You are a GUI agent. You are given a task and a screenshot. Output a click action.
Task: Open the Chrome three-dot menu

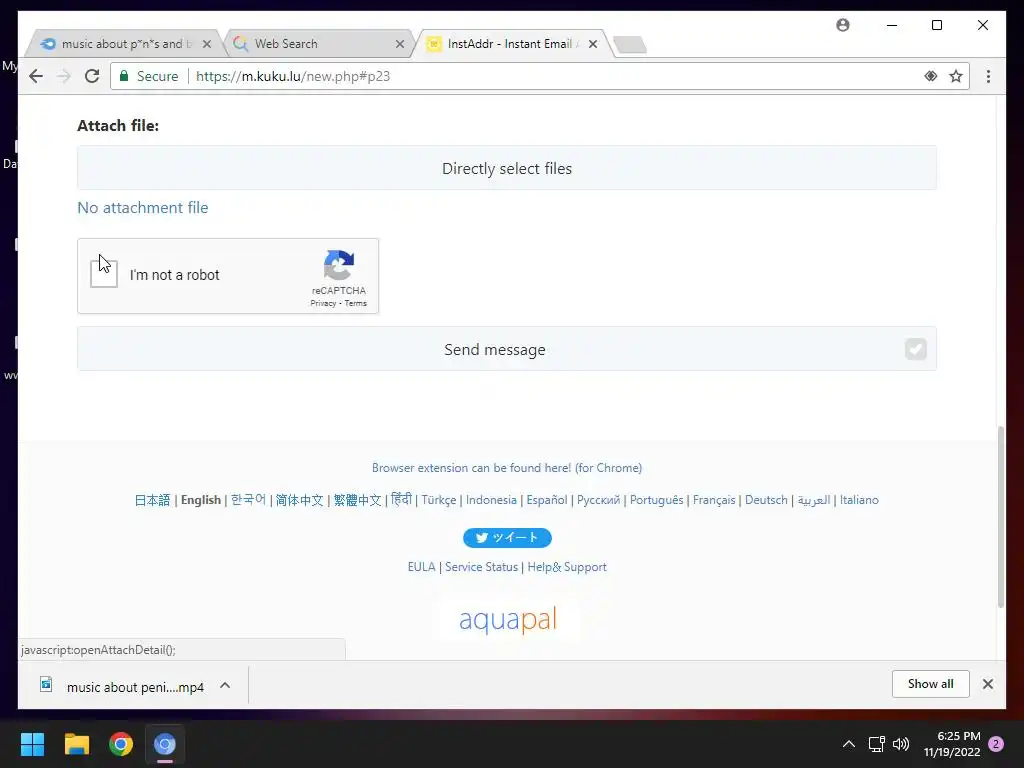point(988,76)
